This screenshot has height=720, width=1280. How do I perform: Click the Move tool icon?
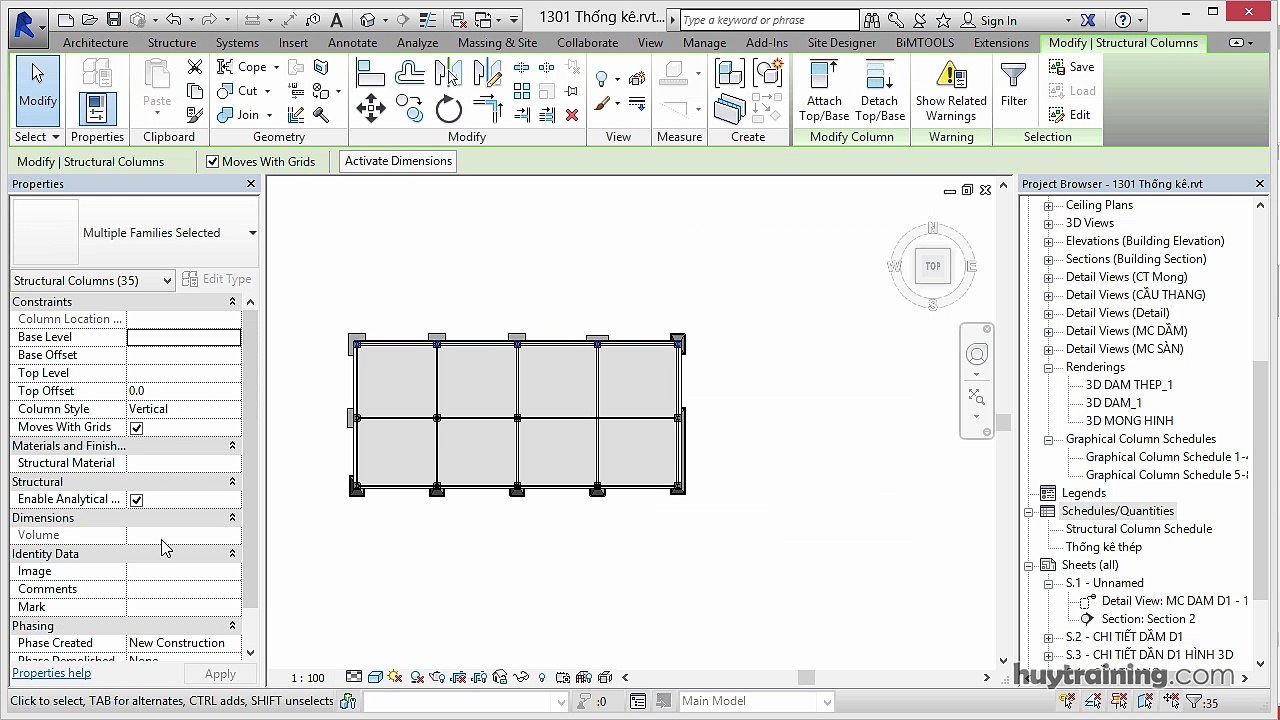point(370,108)
